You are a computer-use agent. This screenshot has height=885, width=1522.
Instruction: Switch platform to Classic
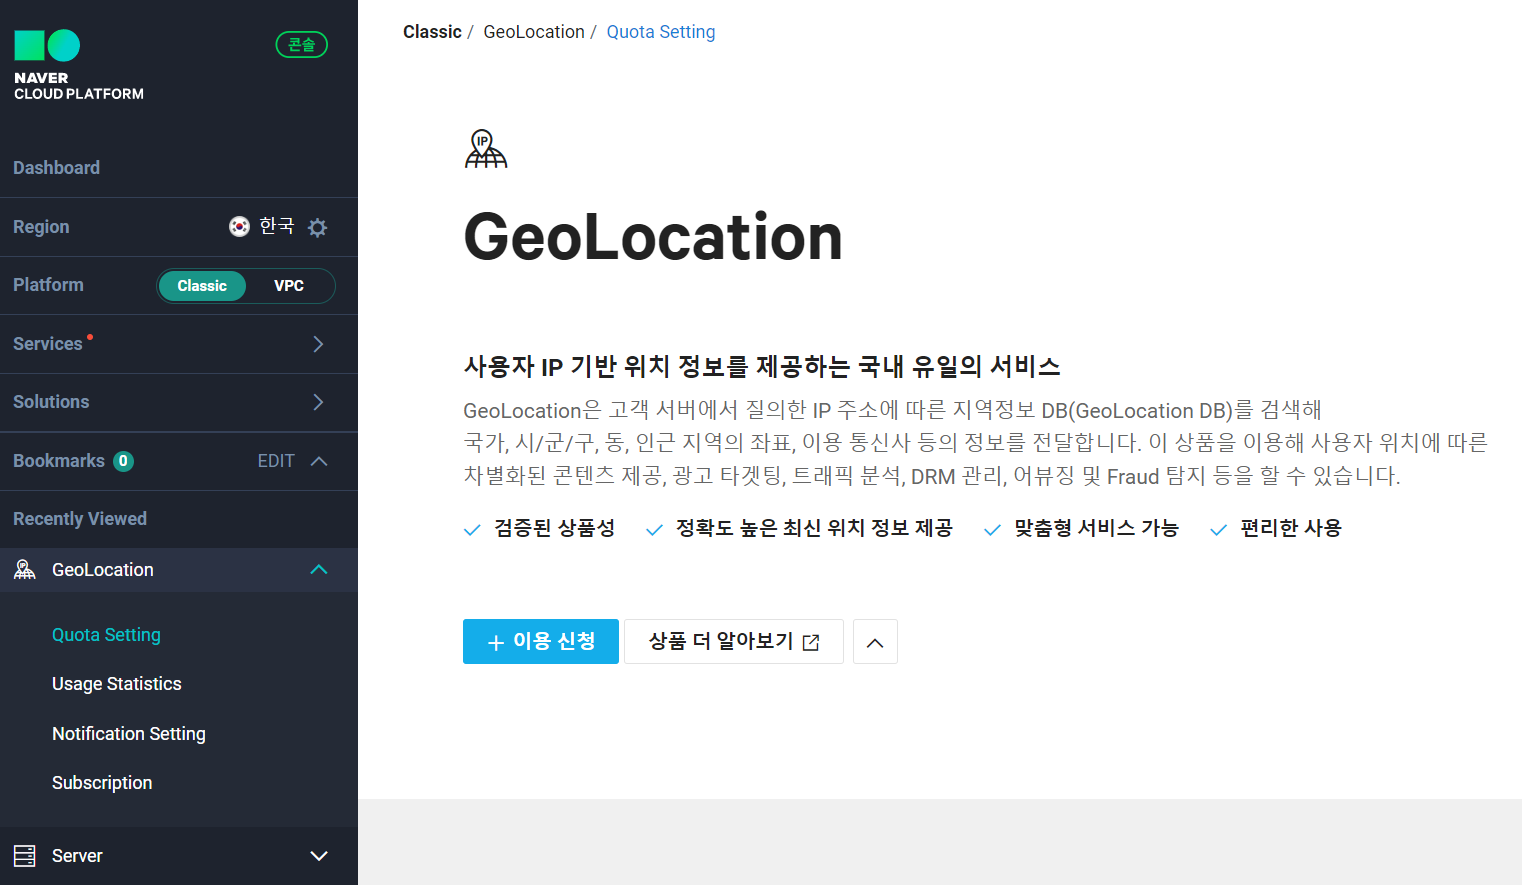pos(202,286)
